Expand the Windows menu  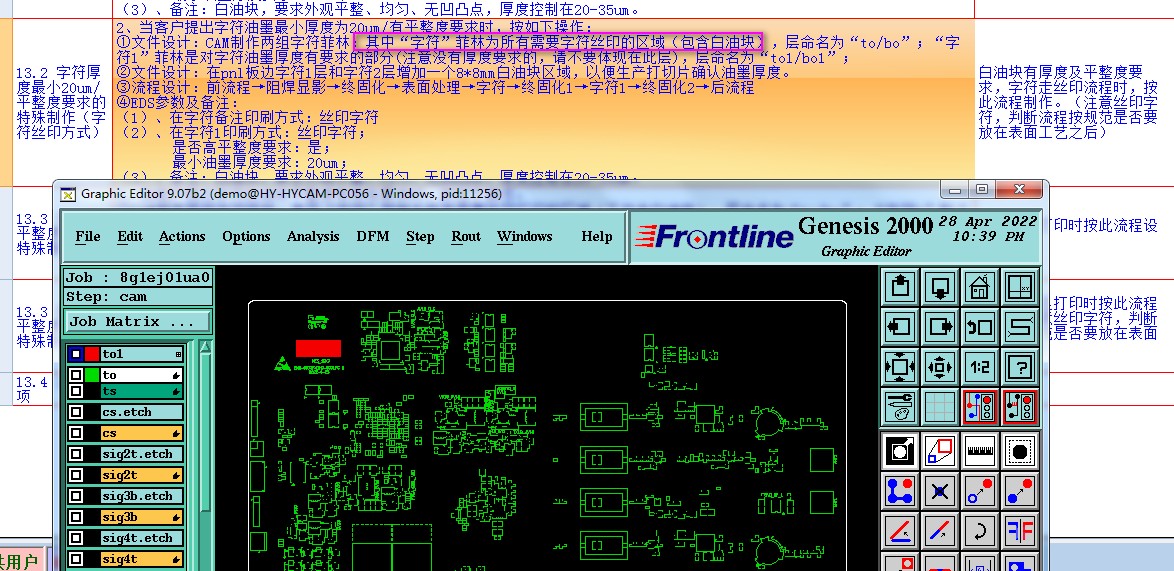click(x=524, y=236)
